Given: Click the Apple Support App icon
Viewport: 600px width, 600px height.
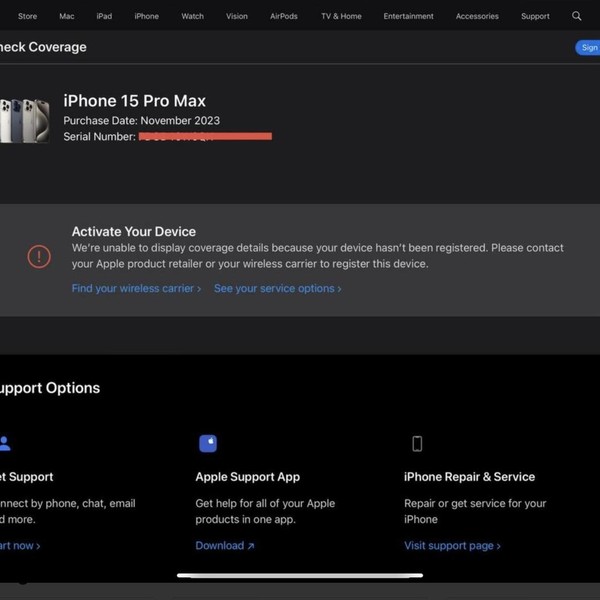Looking at the screenshot, I should 208,443.
